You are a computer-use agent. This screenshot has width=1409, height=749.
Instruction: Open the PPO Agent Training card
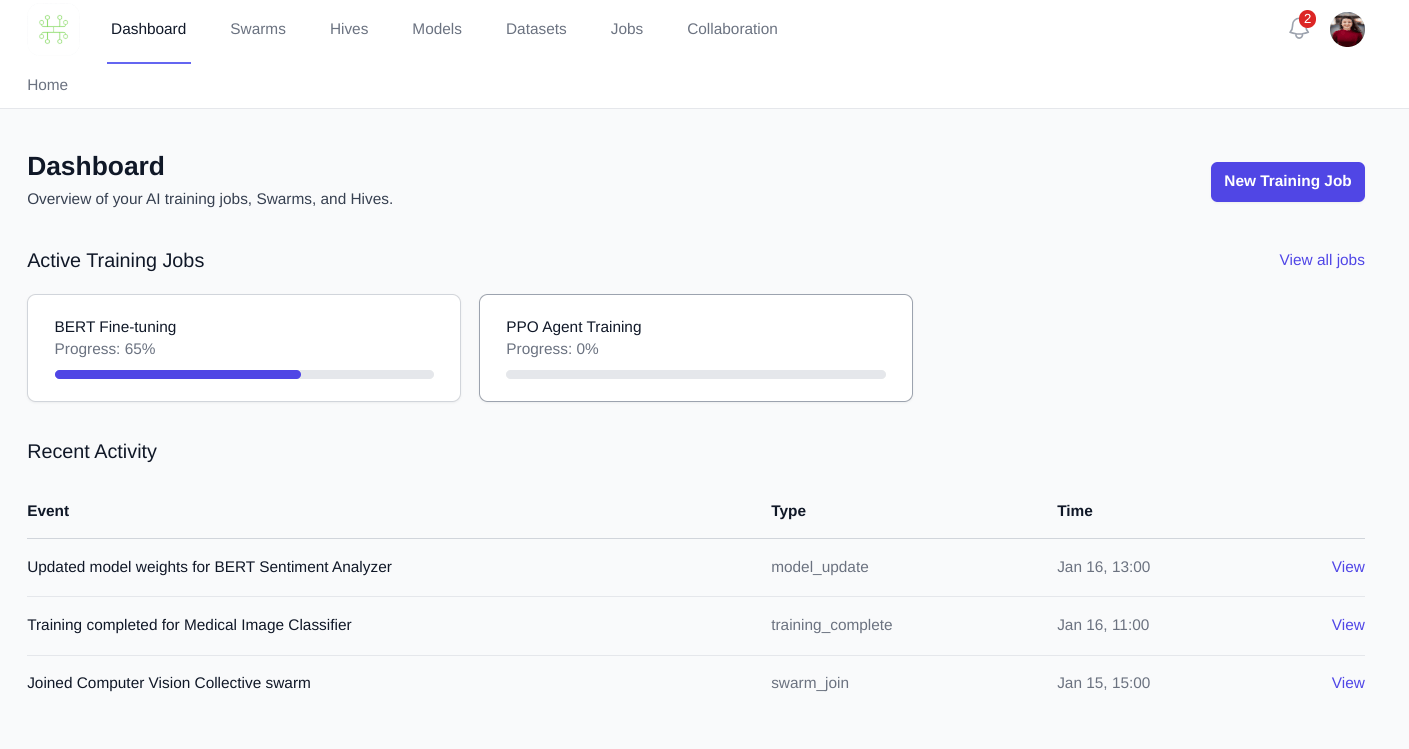tap(695, 335)
